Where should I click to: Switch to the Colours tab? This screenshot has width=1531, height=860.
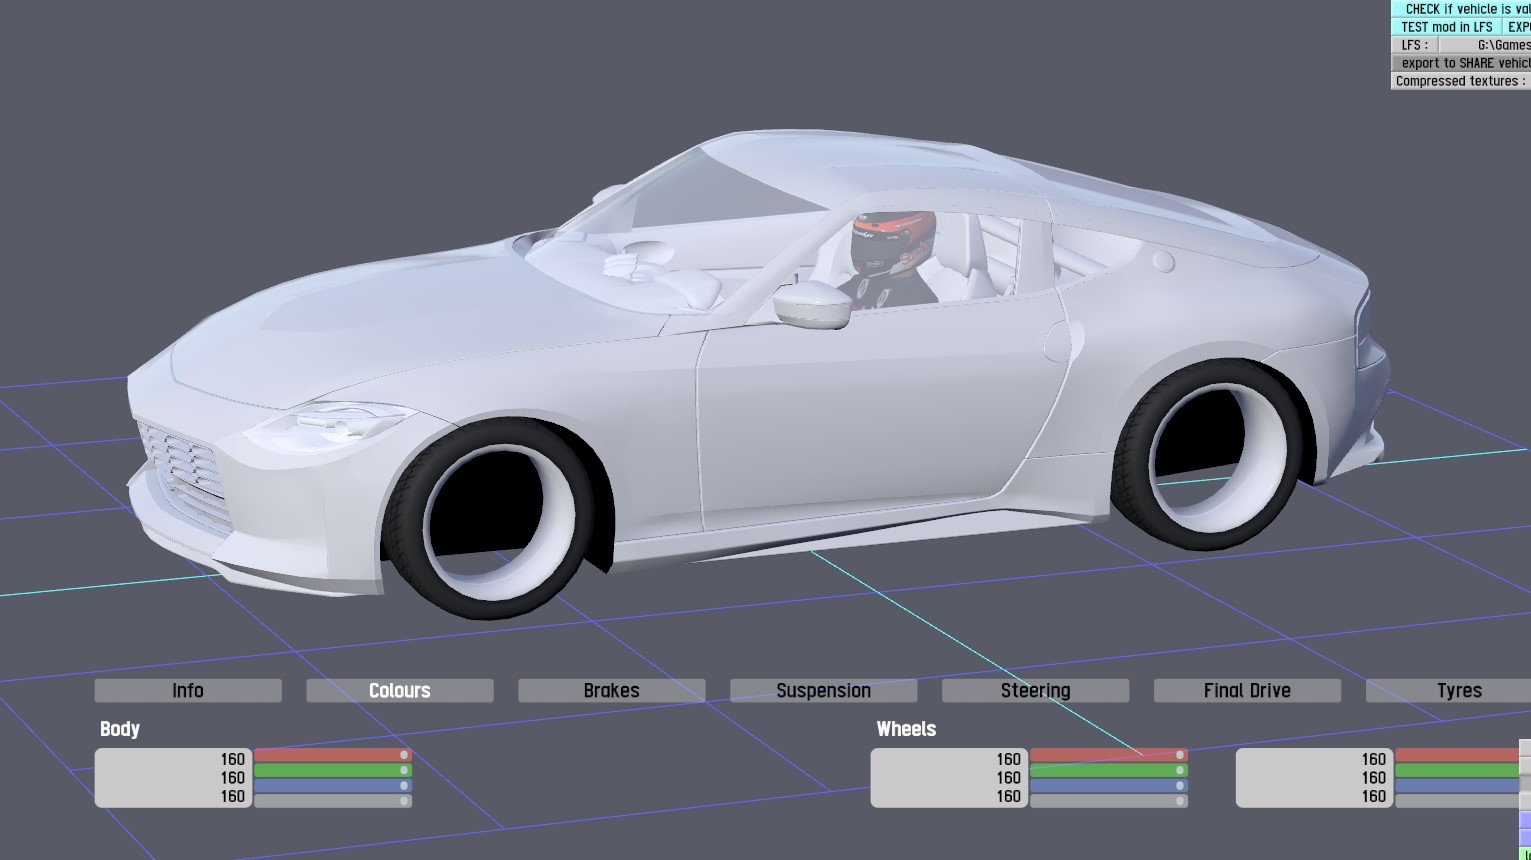point(400,691)
